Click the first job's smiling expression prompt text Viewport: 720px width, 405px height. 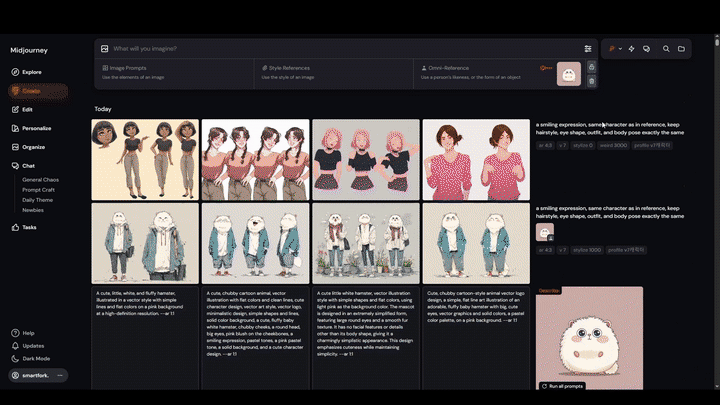(x=610, y=129)
